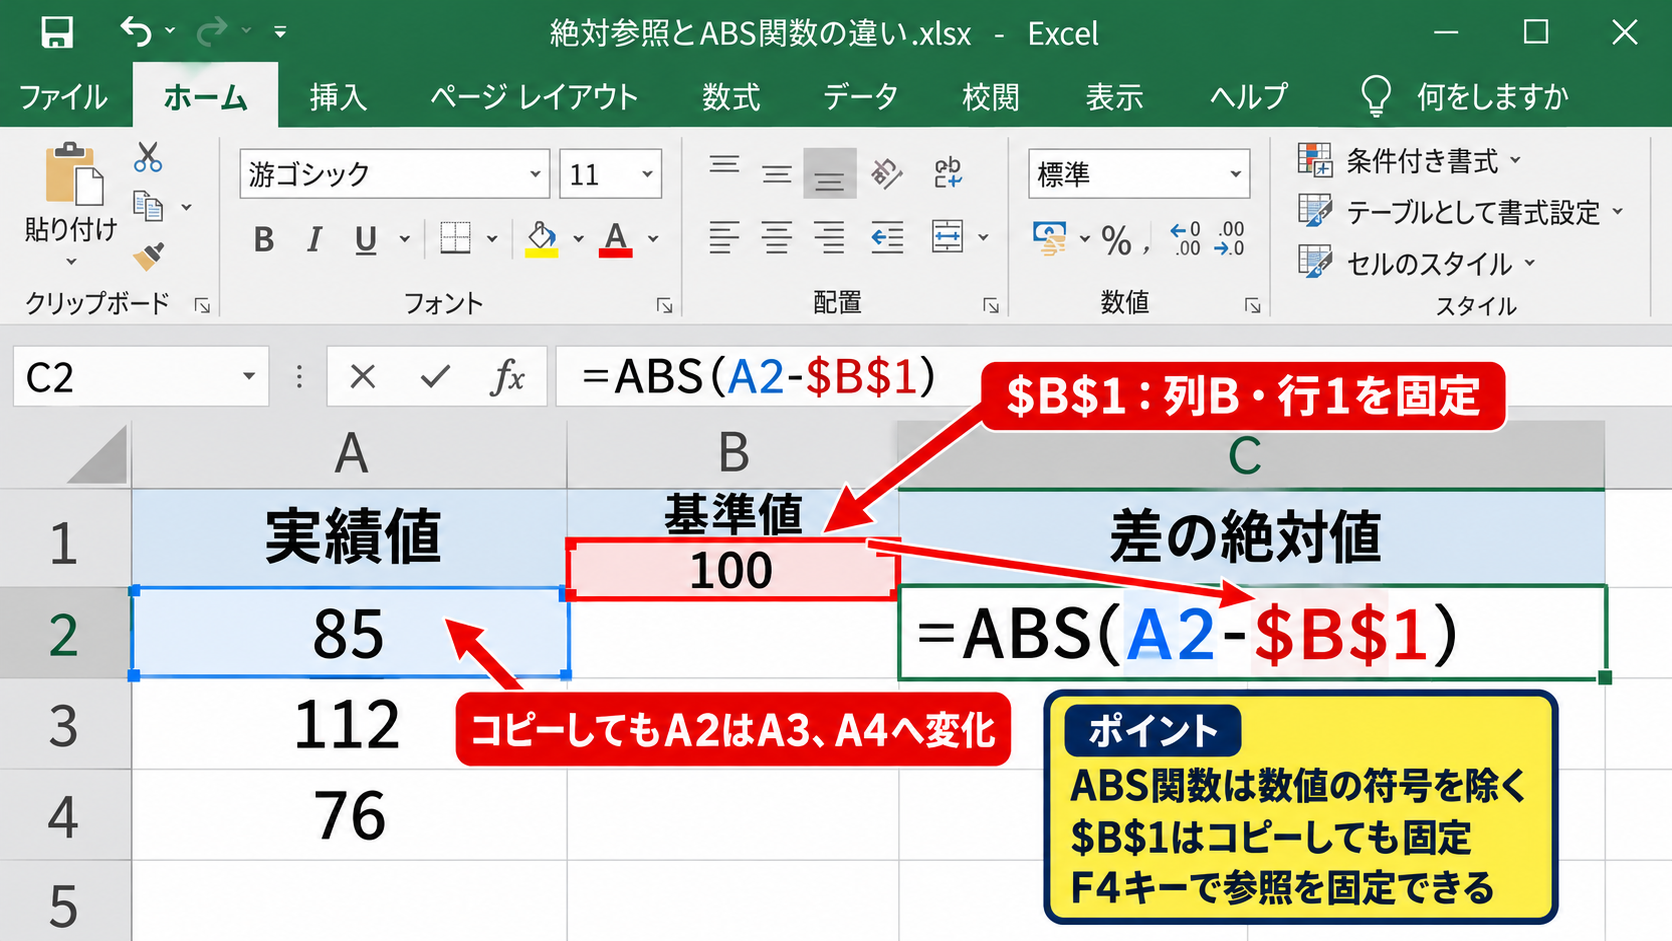Click the decrease decimal icon
1672x941 pixels.
coord(1229,238)
